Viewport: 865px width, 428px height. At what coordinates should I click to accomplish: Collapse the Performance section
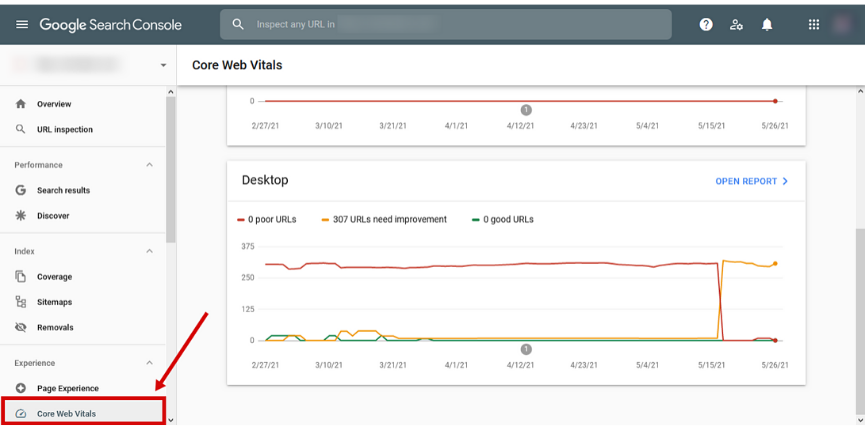149,165
